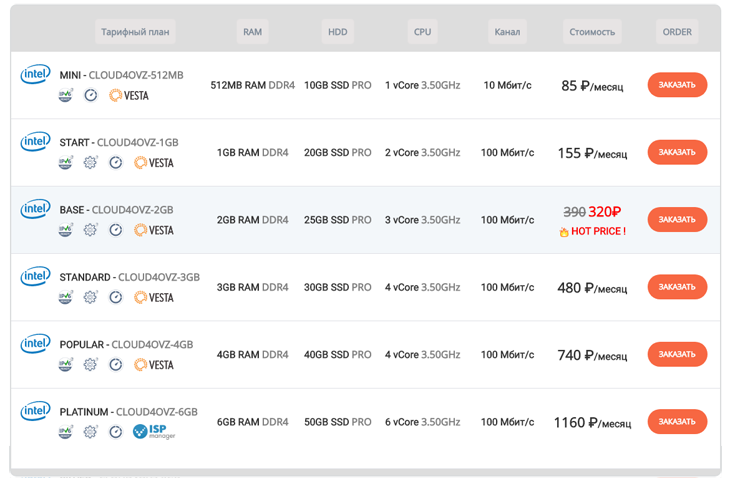Click the crossed-out price '390'

[575, 212]
